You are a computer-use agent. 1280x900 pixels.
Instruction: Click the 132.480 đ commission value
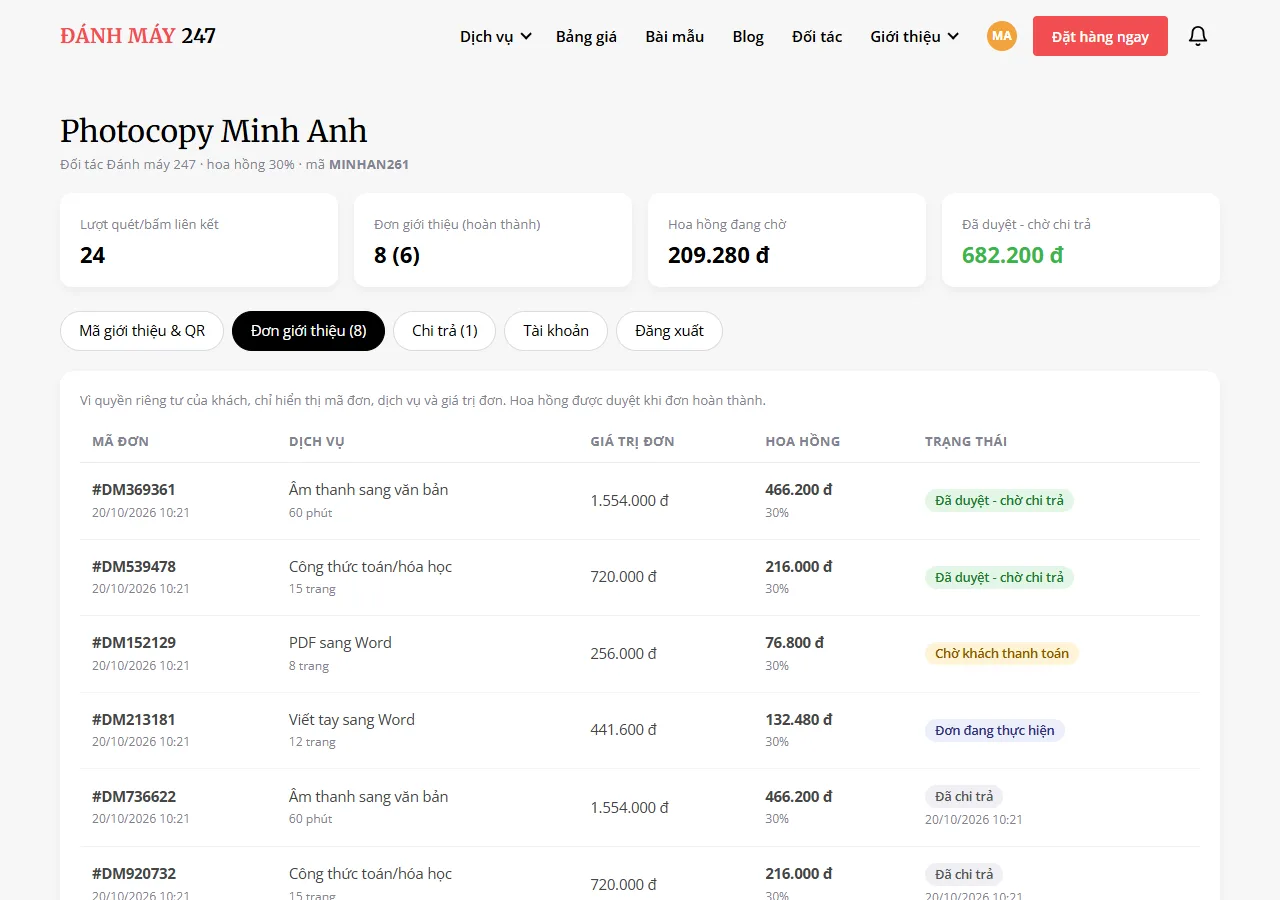click(x=799, y=720)
